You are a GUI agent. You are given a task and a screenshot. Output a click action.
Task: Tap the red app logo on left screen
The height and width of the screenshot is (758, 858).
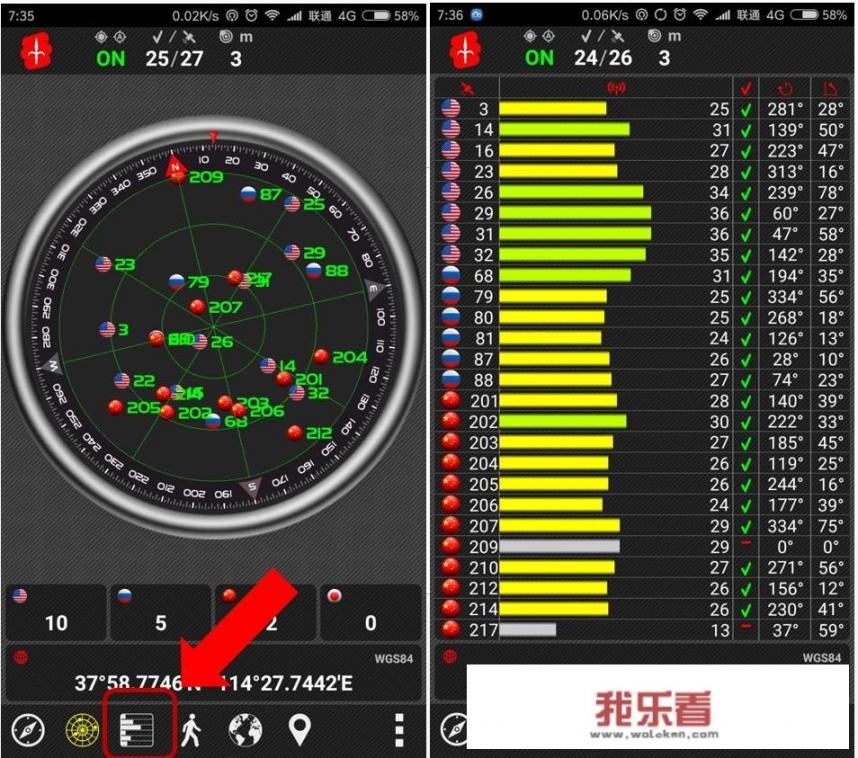(36, 51)
